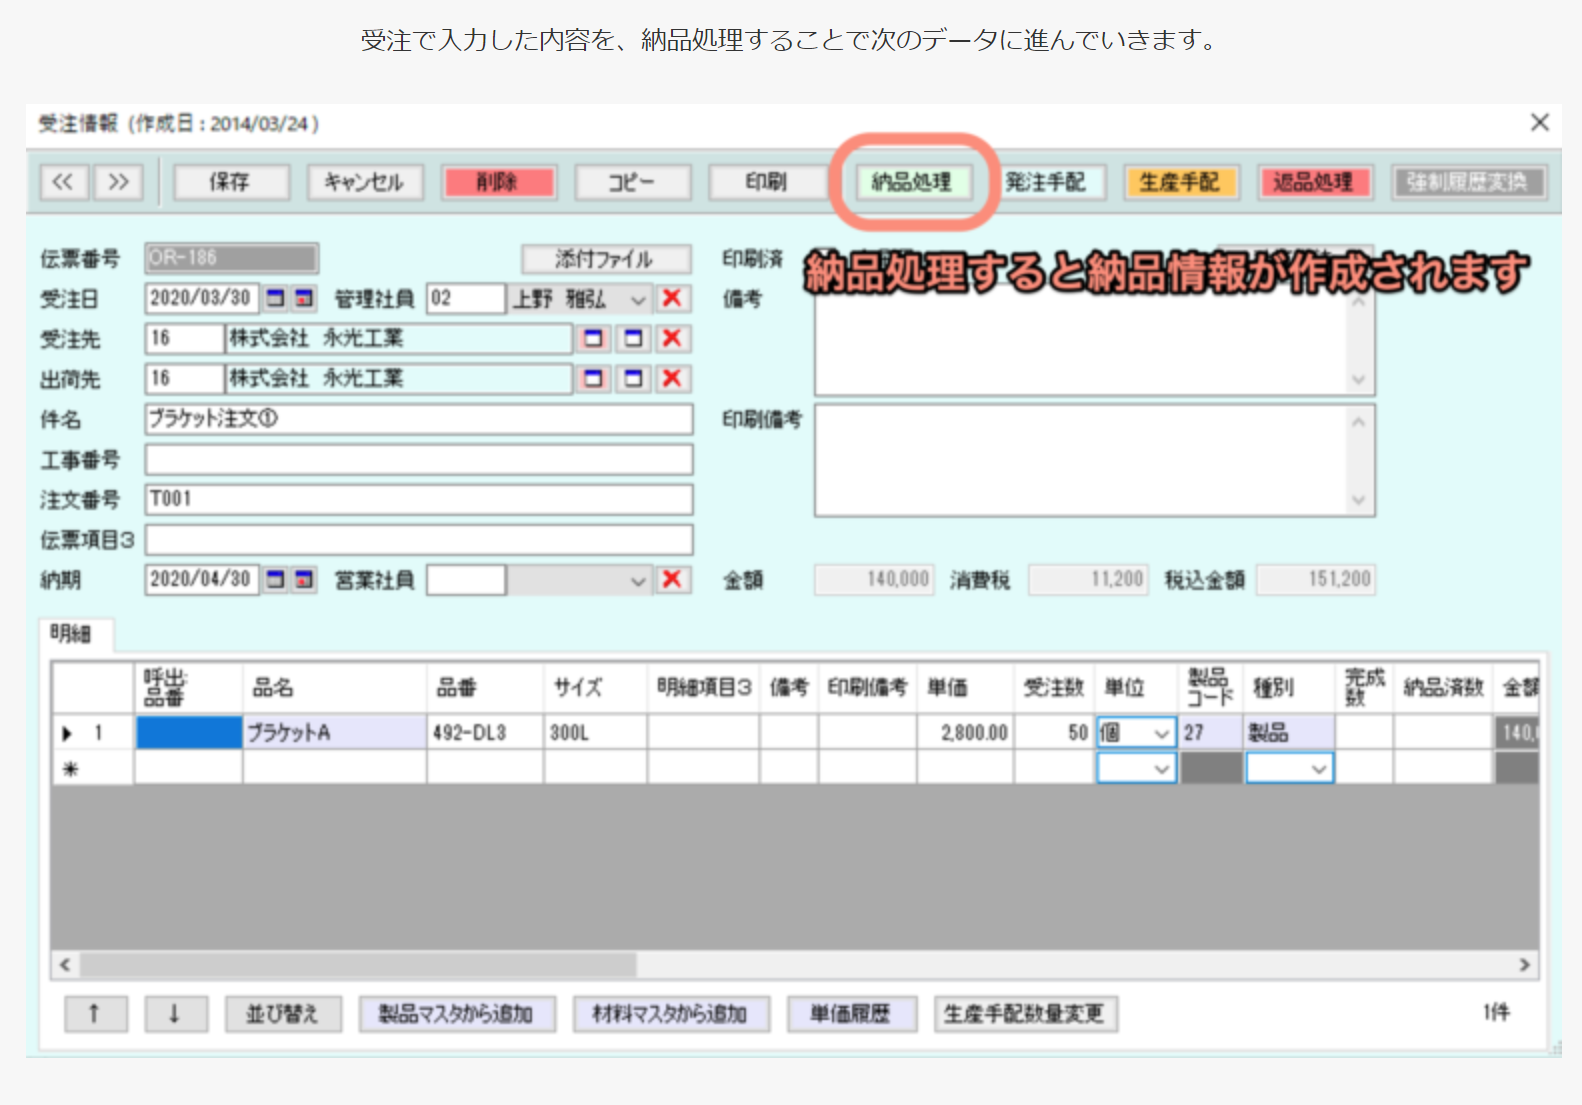Screen dimensions: 1582x1105
Task: Click the red 削除 delete button
Action: coord(497,182)
